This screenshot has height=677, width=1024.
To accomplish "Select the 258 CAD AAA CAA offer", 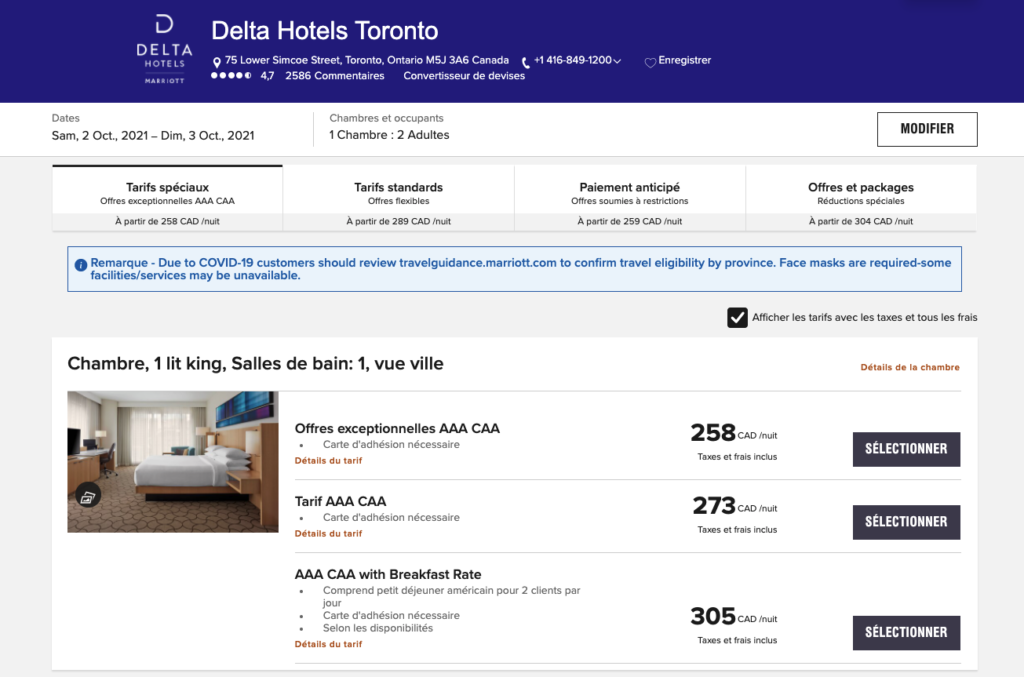I will [905, 449].
